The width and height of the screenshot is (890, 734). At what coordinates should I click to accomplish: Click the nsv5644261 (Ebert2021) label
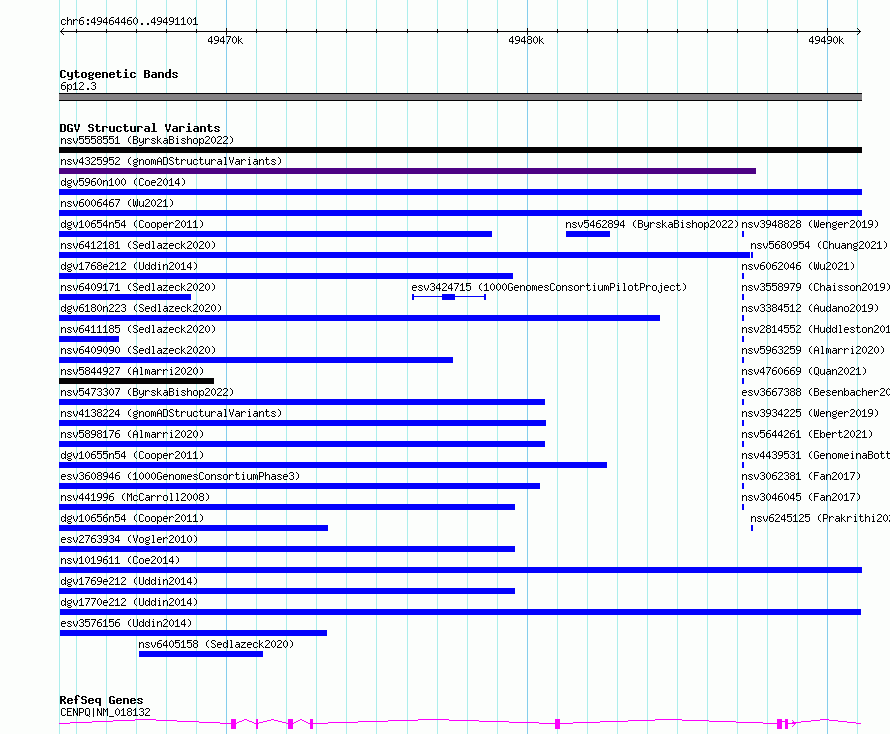tap(807, 434)
